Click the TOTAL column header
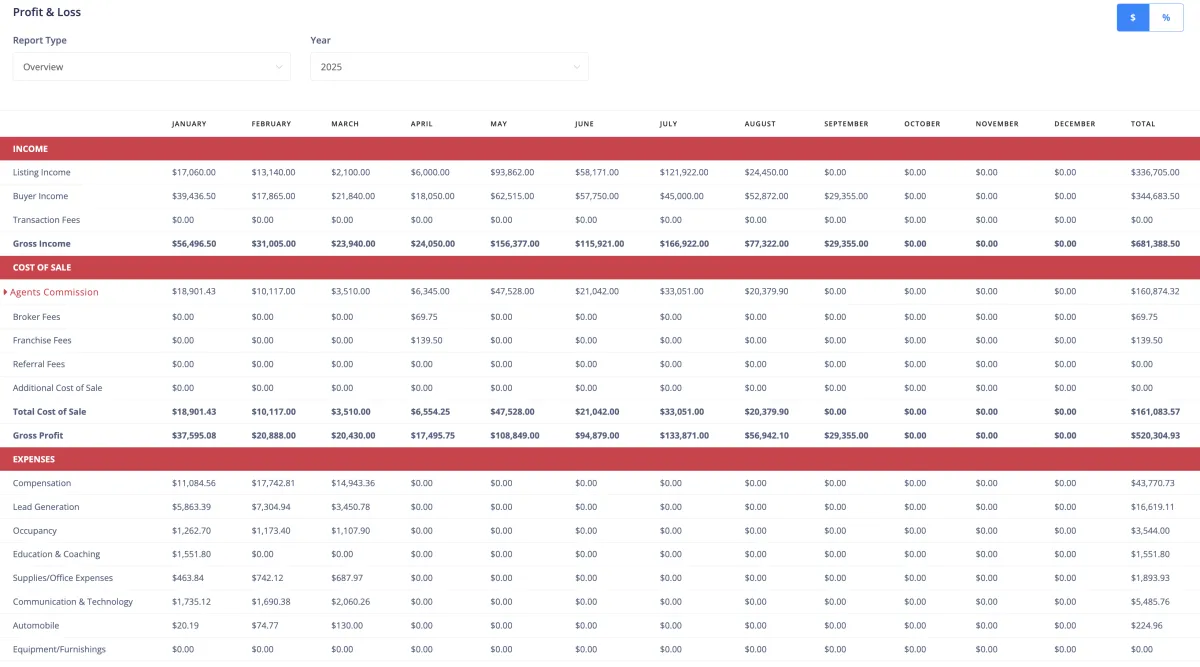The width and height of the screenshot is (1200, 667). coord(1143,124)
